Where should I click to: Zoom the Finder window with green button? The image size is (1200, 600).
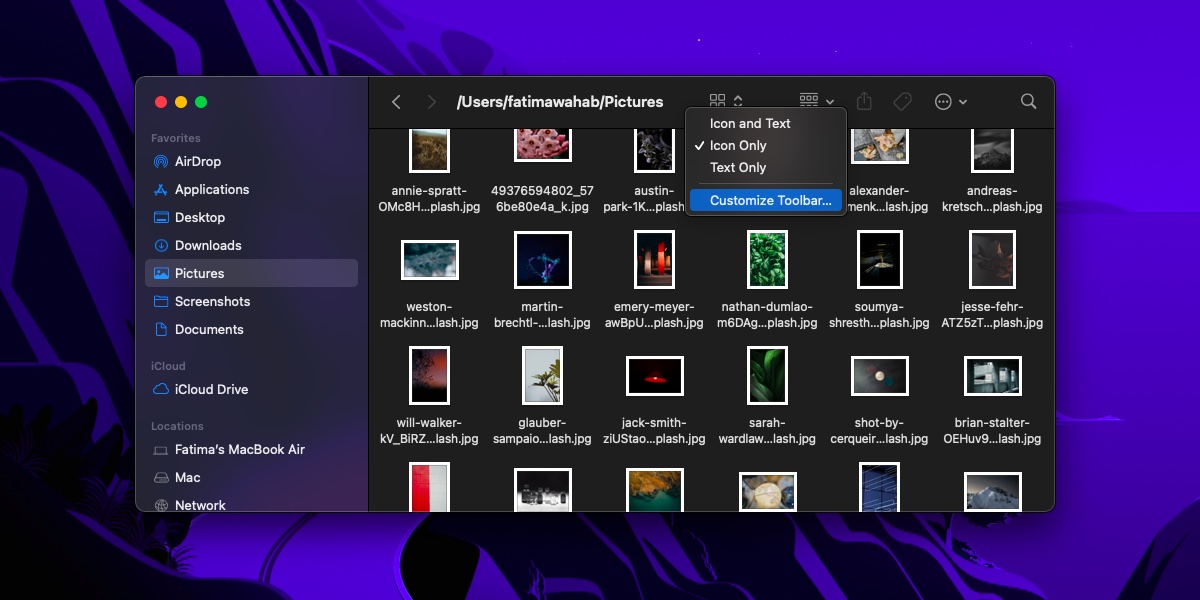[201, 102]
